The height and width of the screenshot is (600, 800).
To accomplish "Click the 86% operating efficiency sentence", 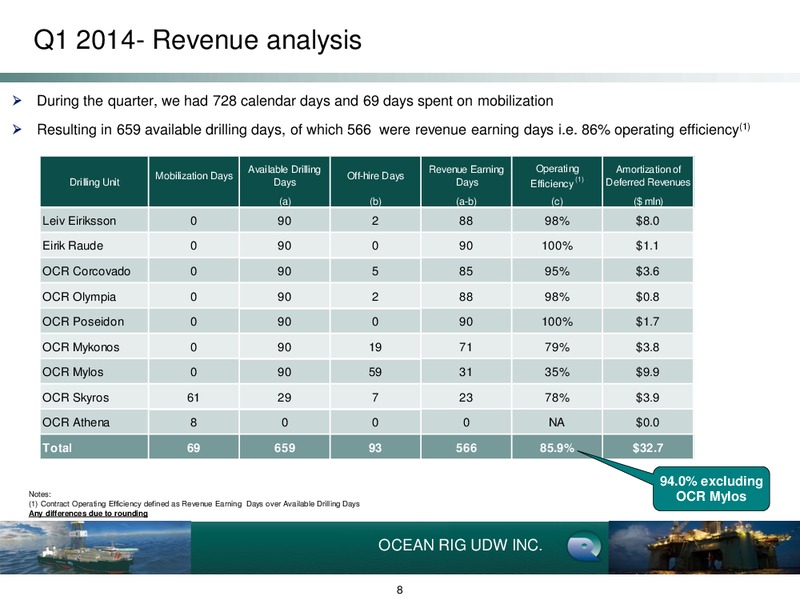I will pyautogui.click(x=393, y=130).
